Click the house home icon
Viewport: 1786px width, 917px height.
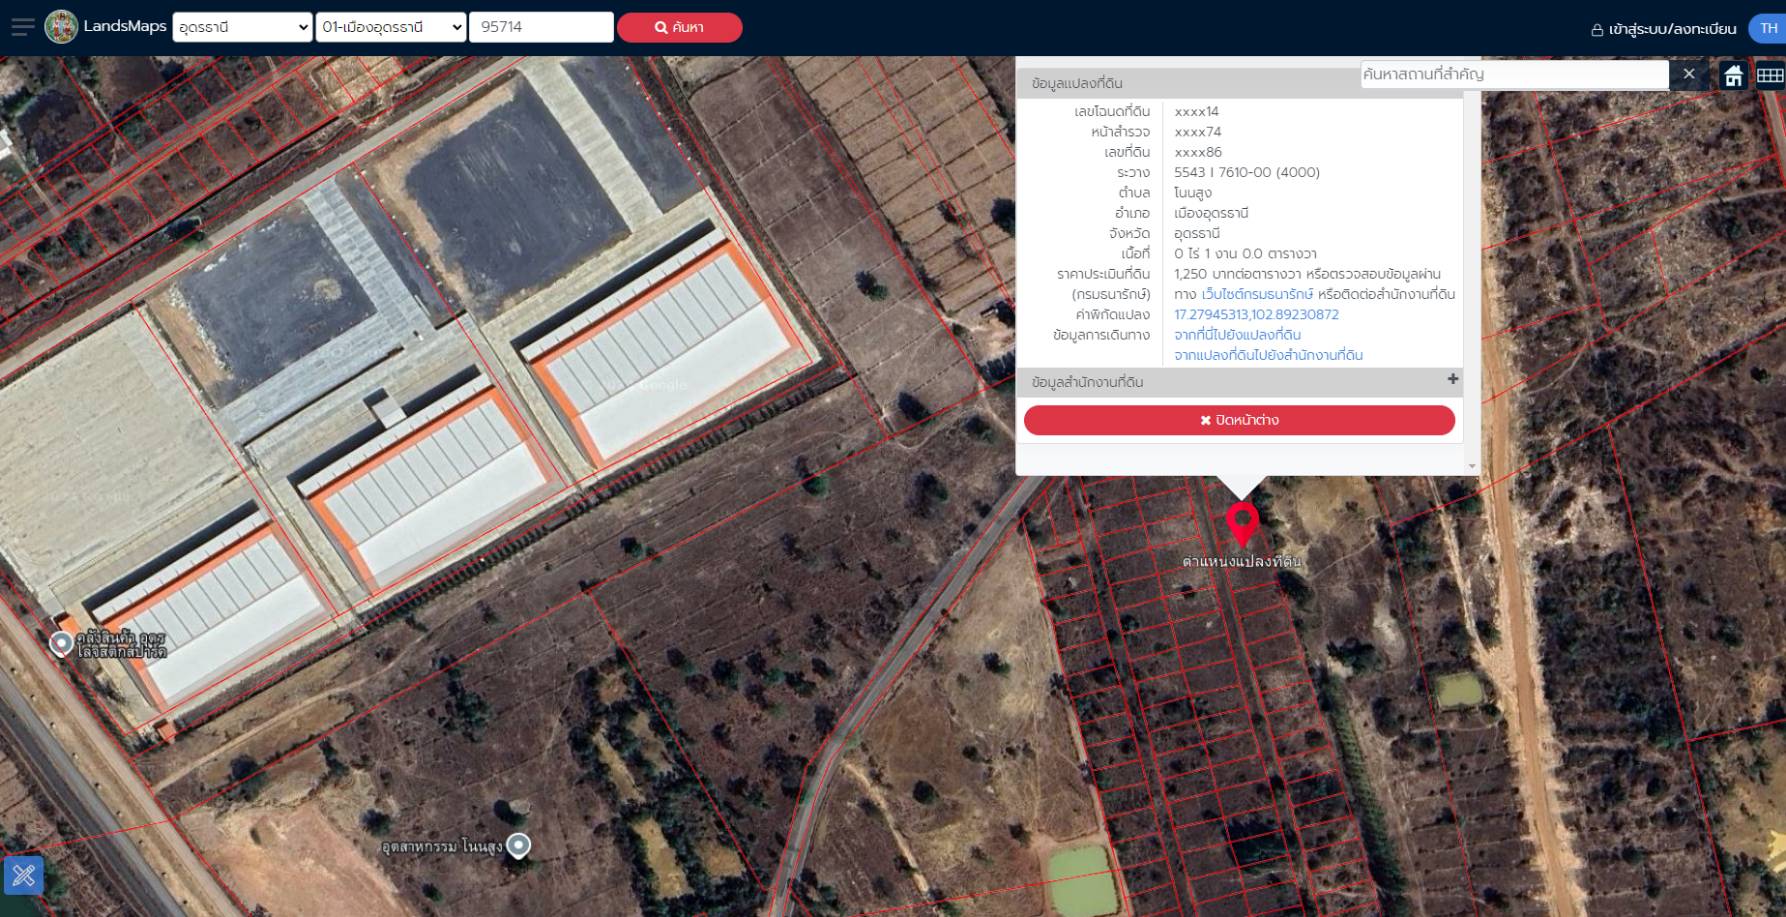(x=1733, y=76)
